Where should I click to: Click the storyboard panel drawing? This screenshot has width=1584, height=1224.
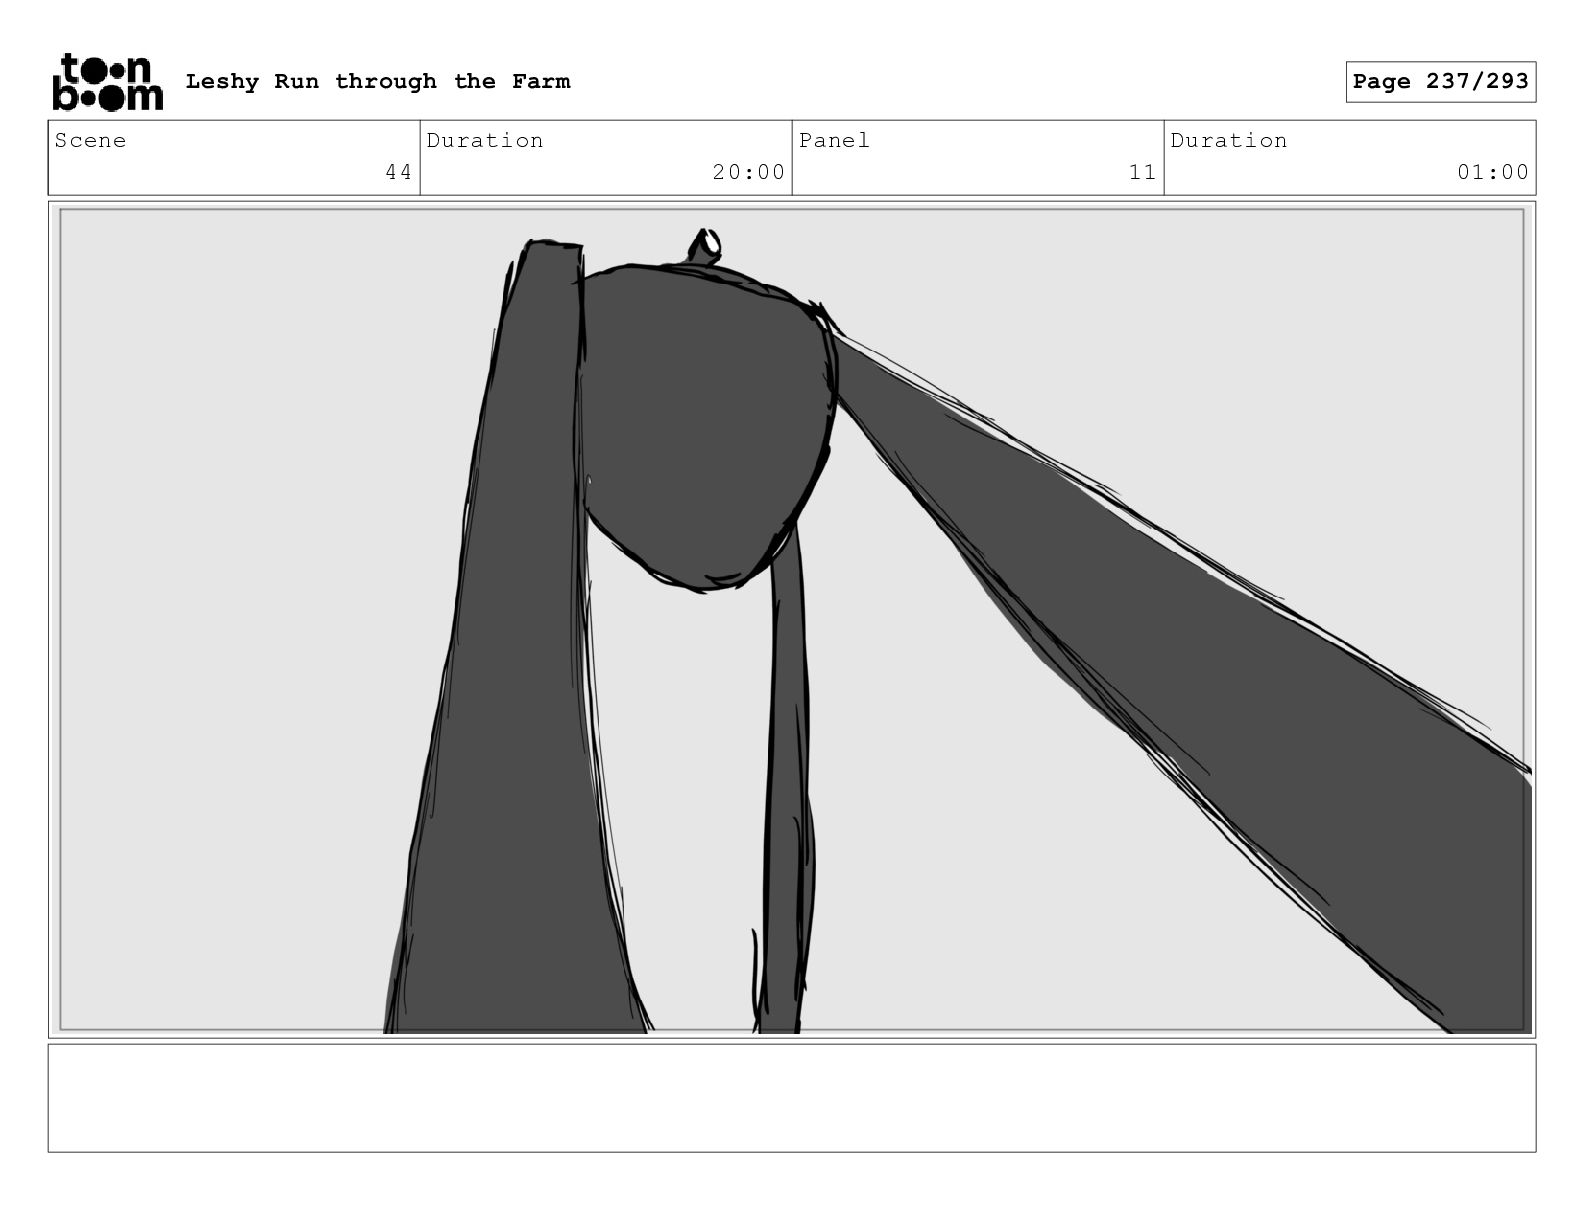click(792, 620)
